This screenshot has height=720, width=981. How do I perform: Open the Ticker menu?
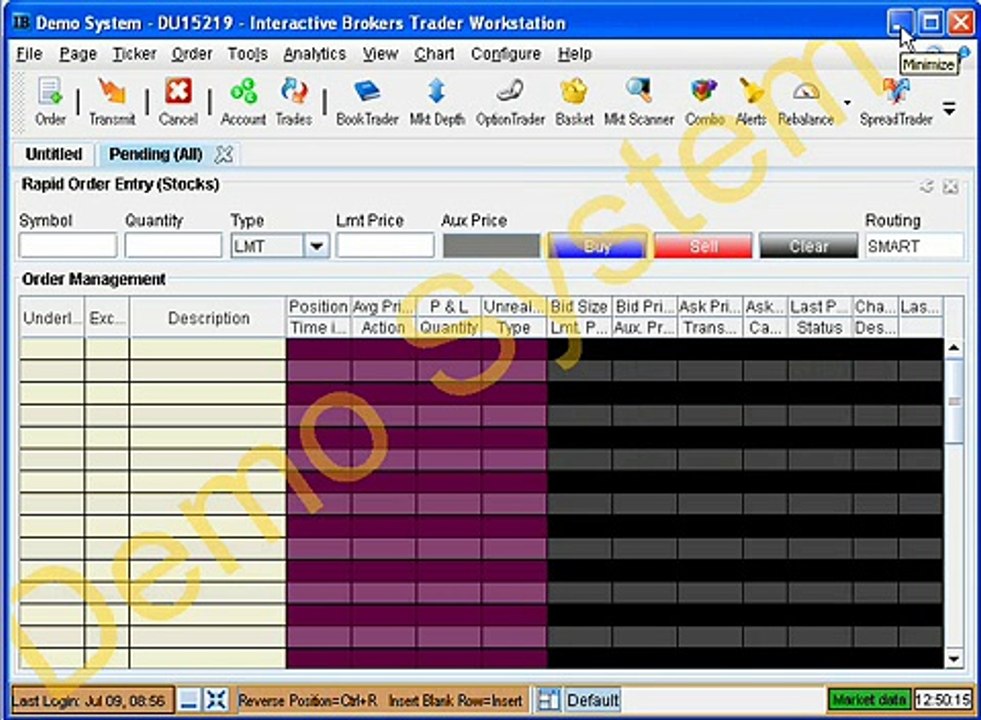[x=134, y=54]
